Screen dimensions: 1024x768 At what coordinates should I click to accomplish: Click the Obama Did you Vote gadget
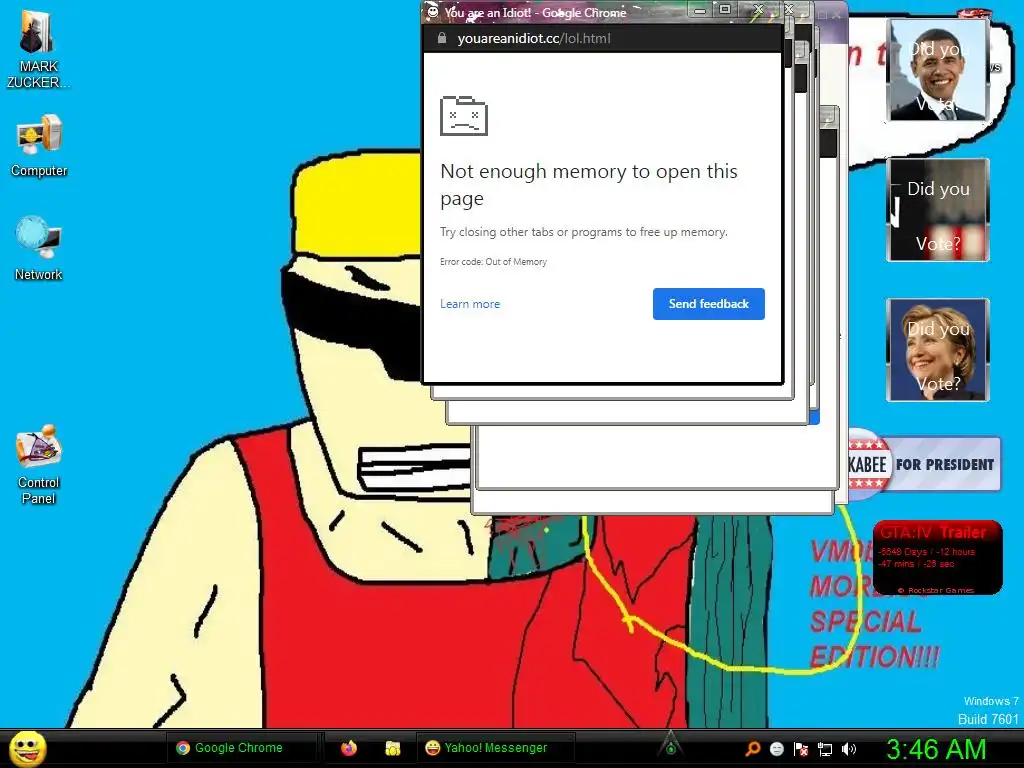[938, 70]
